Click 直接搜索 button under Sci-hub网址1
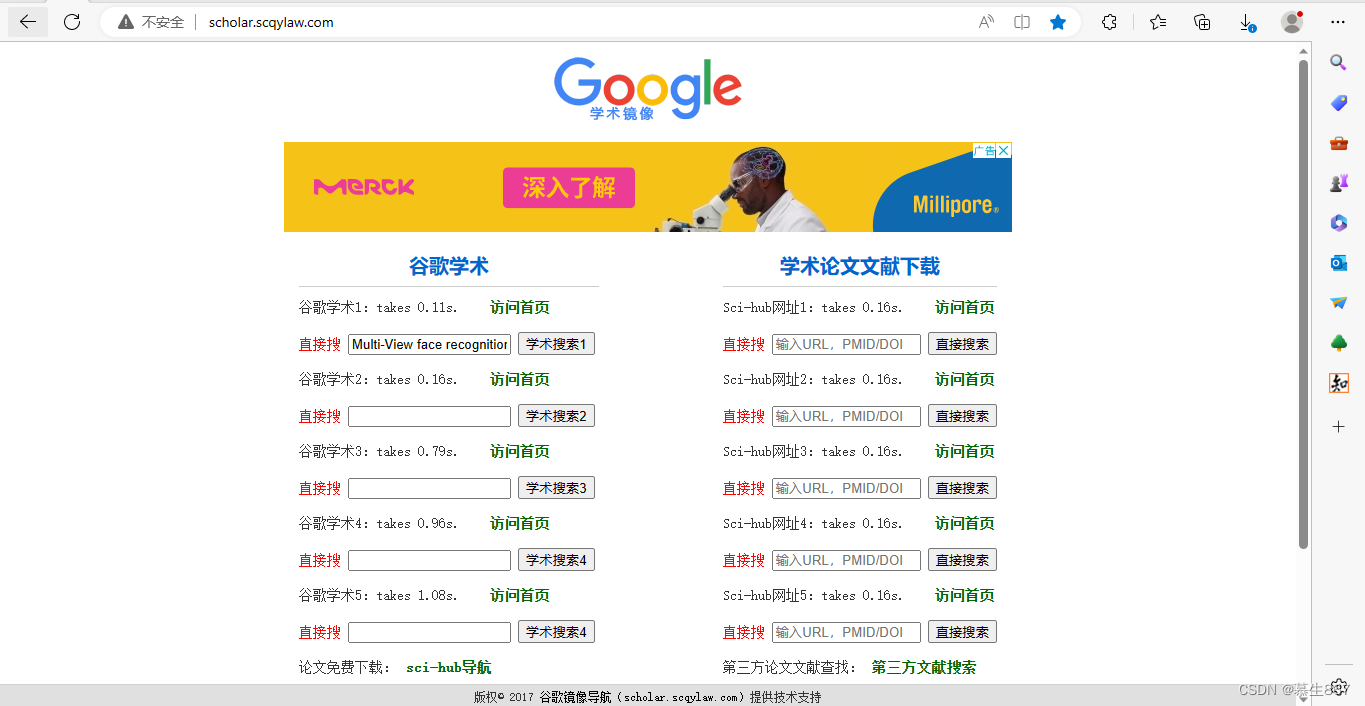 coord(962,344)
